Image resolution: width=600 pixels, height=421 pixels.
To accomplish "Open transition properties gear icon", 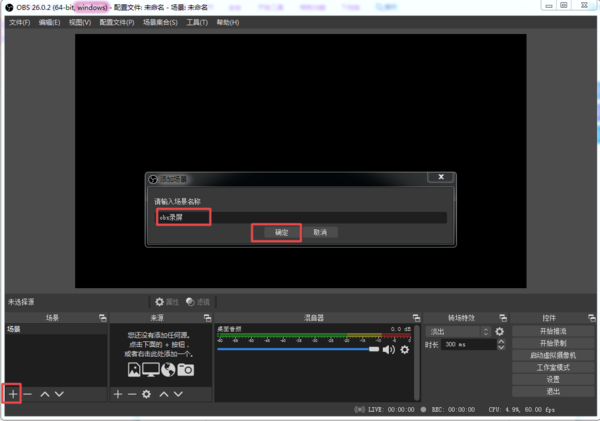I will click(x=500, y=331).
